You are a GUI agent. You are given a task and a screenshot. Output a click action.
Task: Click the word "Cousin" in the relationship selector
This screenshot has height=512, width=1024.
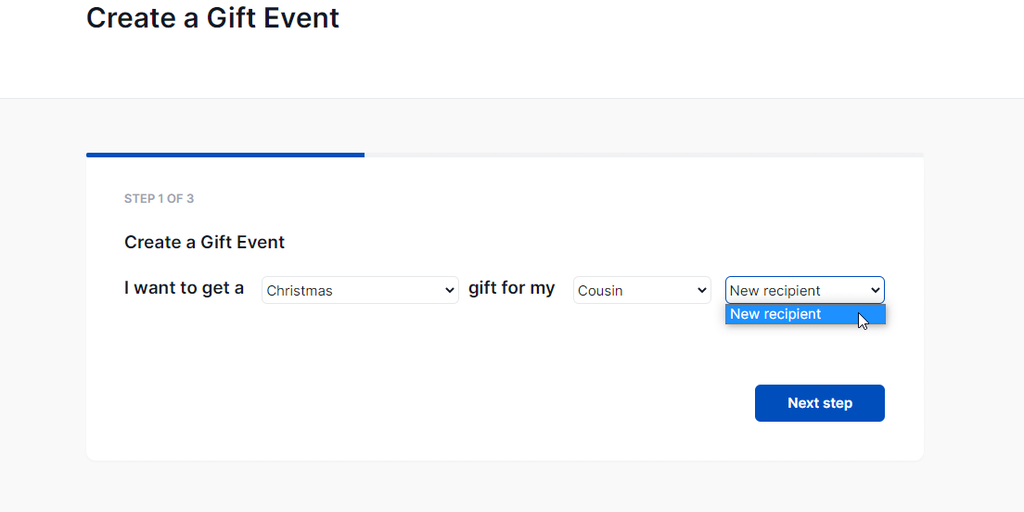point(600,291)
